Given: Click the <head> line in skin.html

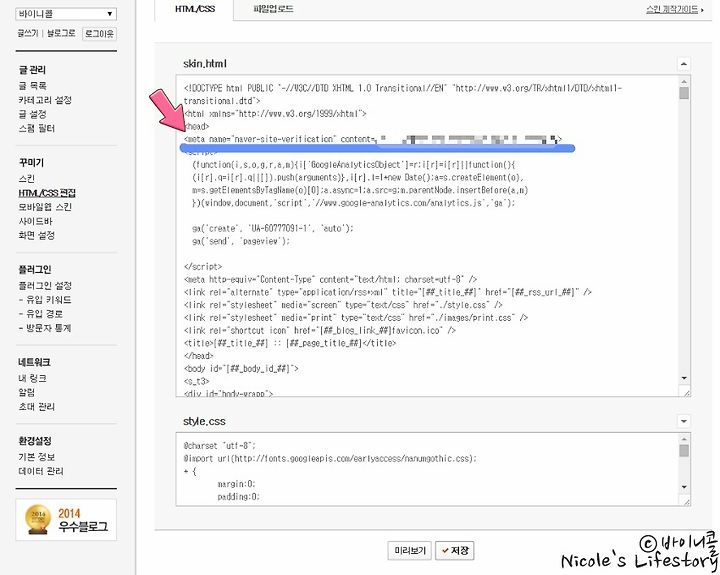Looking at the screenshot, I should 197,126.
